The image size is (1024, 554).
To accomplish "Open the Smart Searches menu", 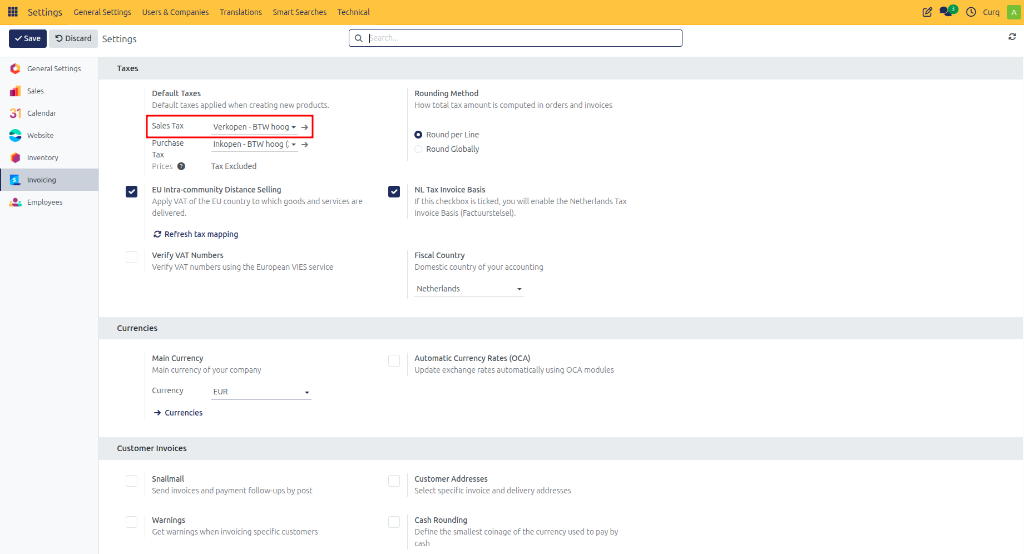I will click(299, 12).
